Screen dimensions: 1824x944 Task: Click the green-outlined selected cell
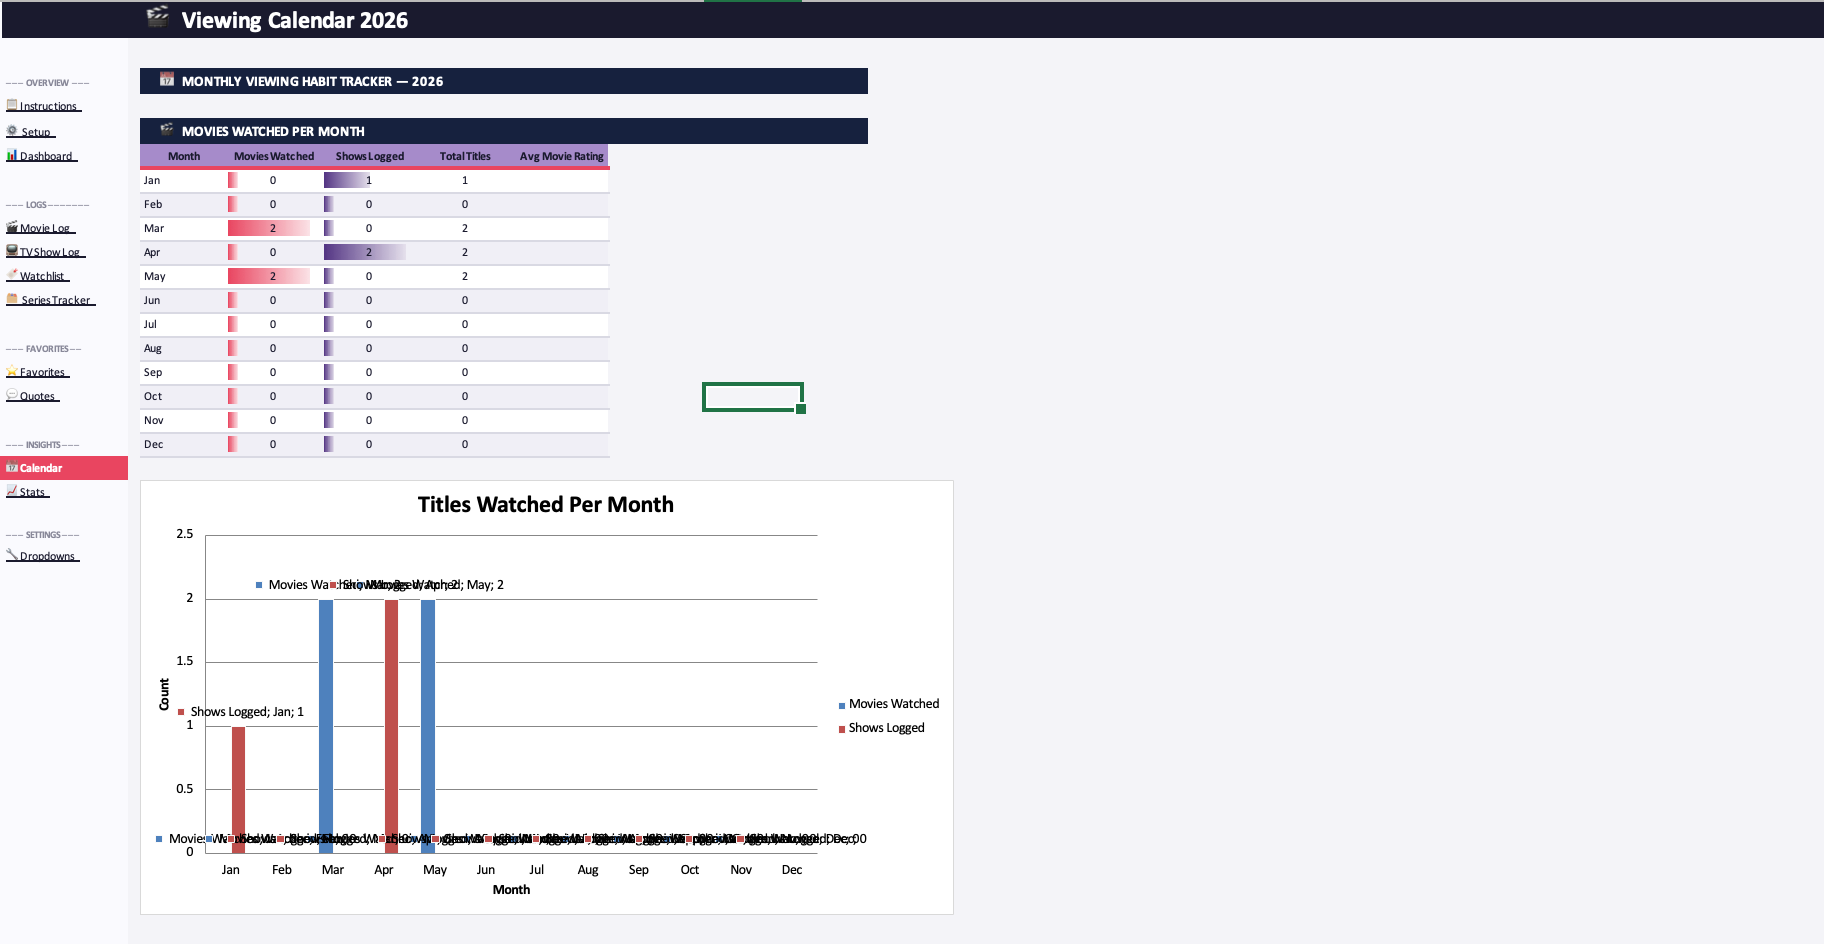pos(753,397)
